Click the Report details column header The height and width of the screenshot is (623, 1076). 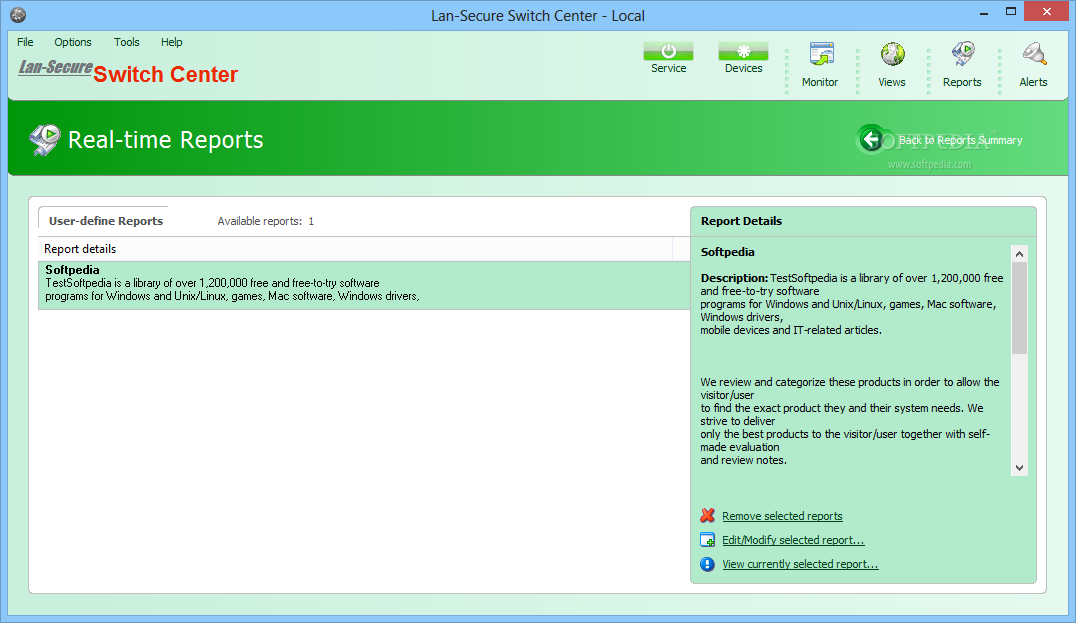pos(355,249)
